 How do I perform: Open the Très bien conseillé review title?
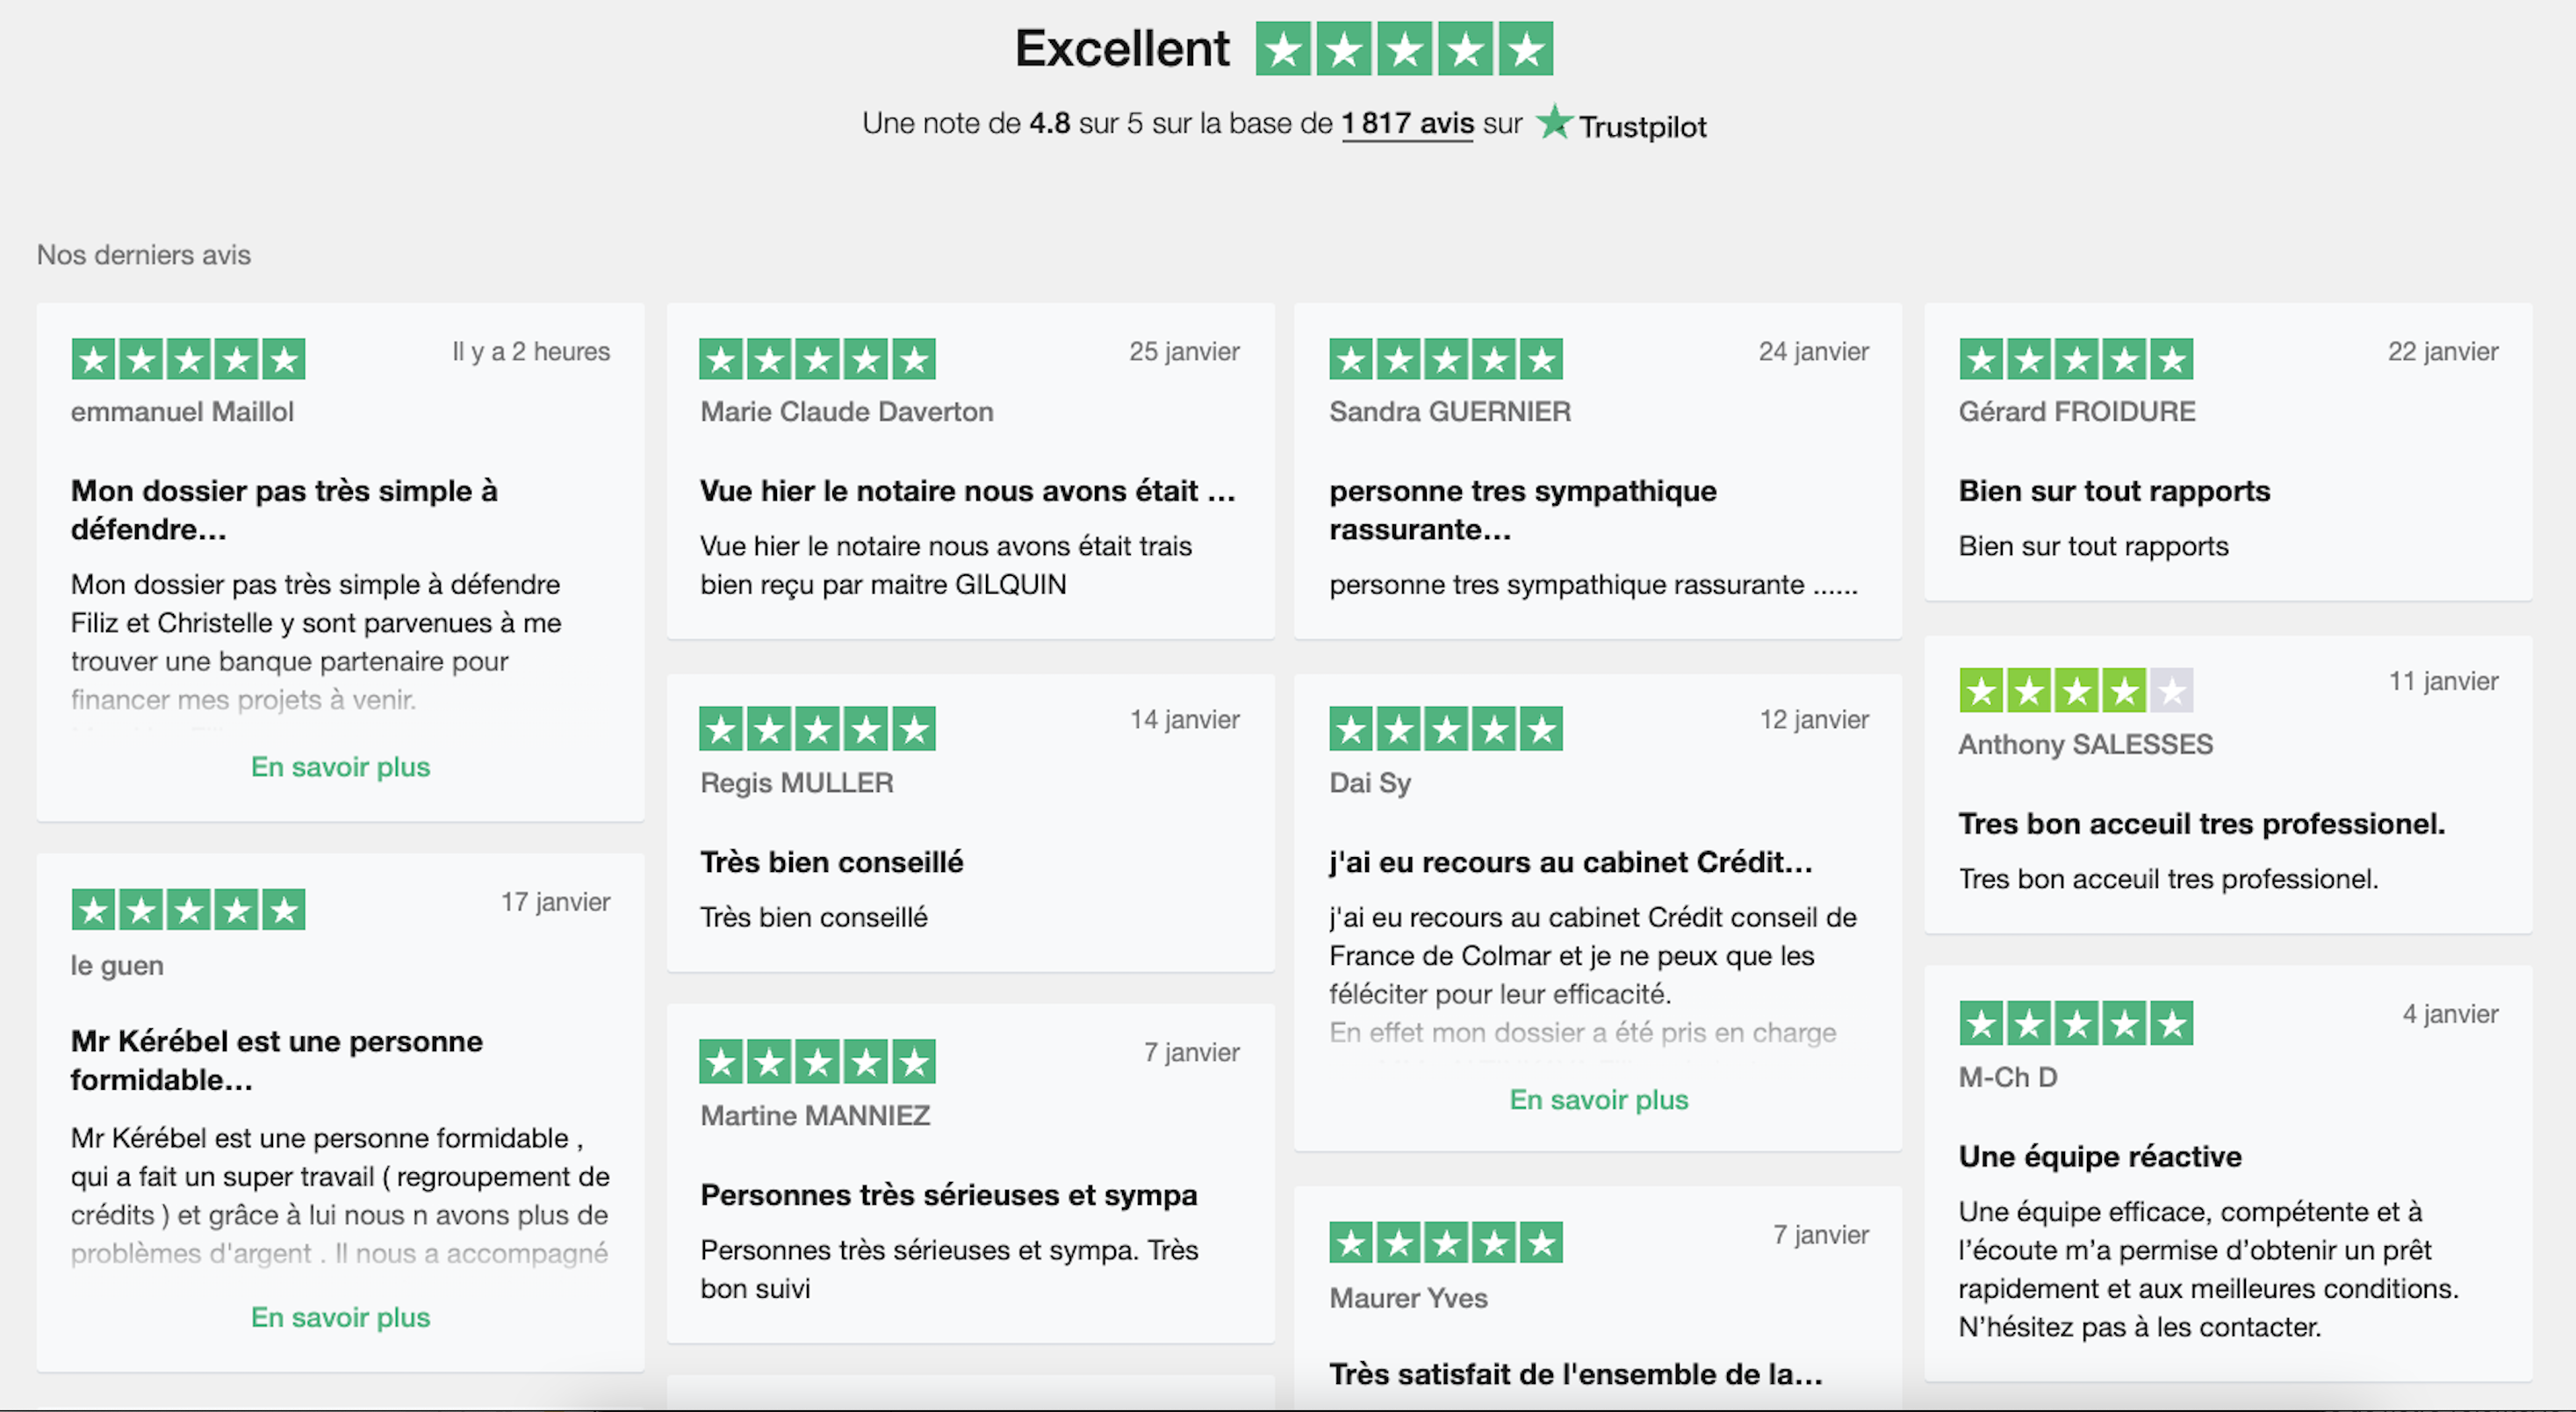(x=832, y=862)
